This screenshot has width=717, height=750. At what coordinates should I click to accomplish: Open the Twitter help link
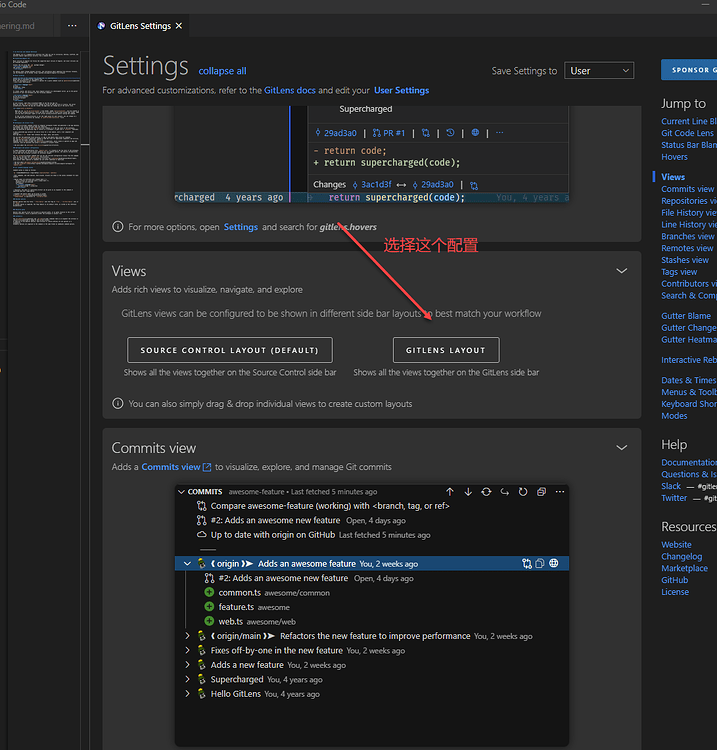click(x=674, y=498)
